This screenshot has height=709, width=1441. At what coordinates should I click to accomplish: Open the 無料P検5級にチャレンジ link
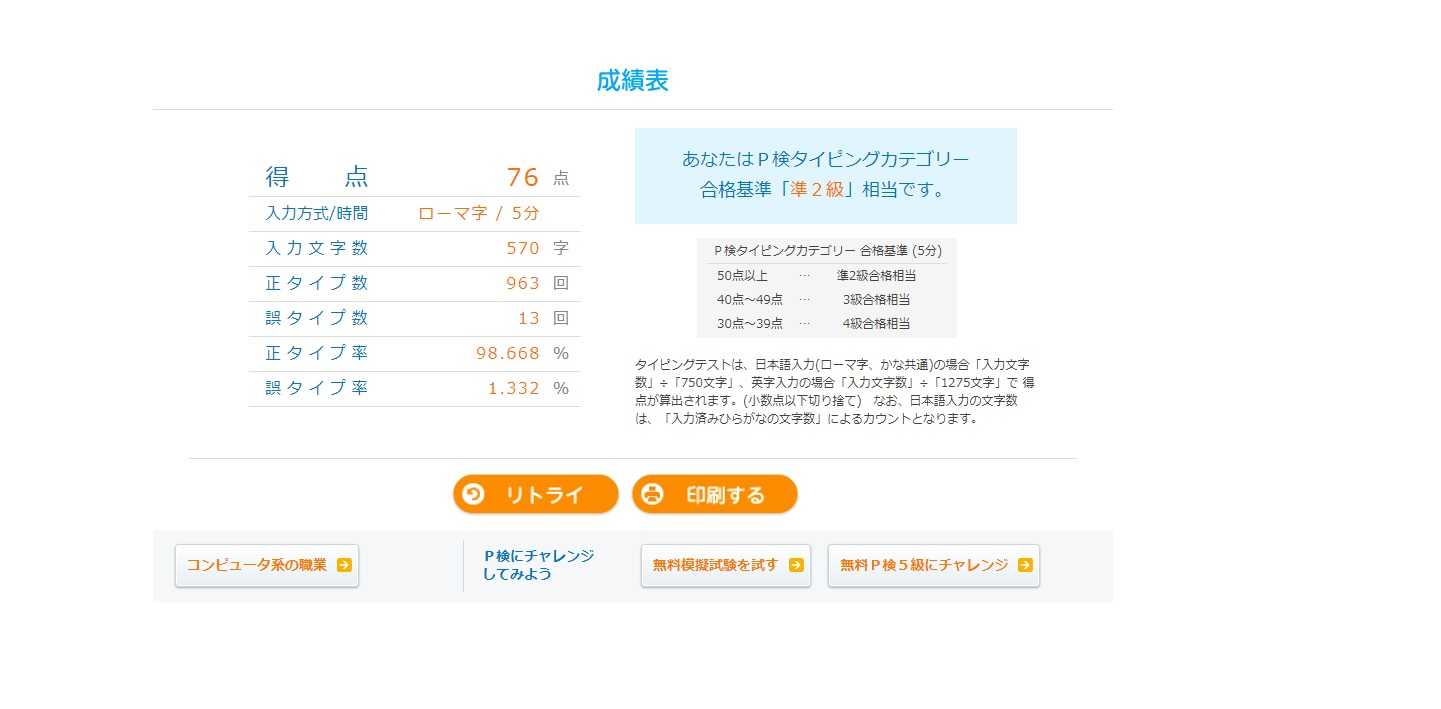click(934, 565)
